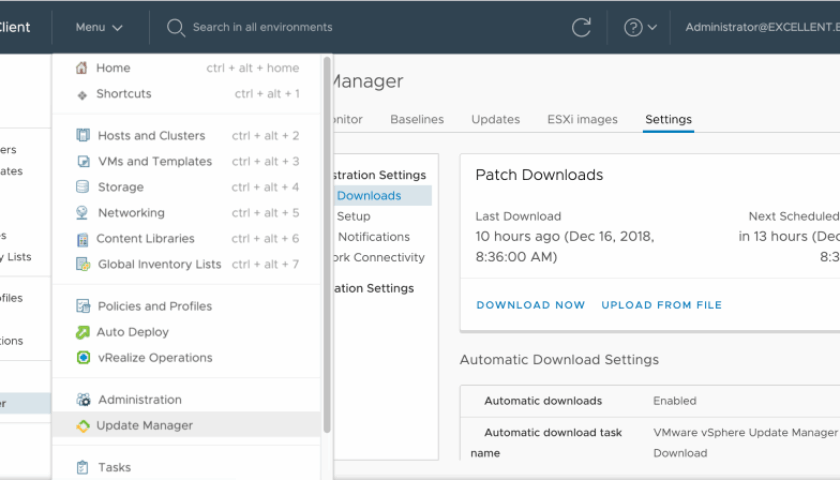This screenshot has width=840, height=480.
Task: Click the search magnifier icon
Action: (175, 27)
